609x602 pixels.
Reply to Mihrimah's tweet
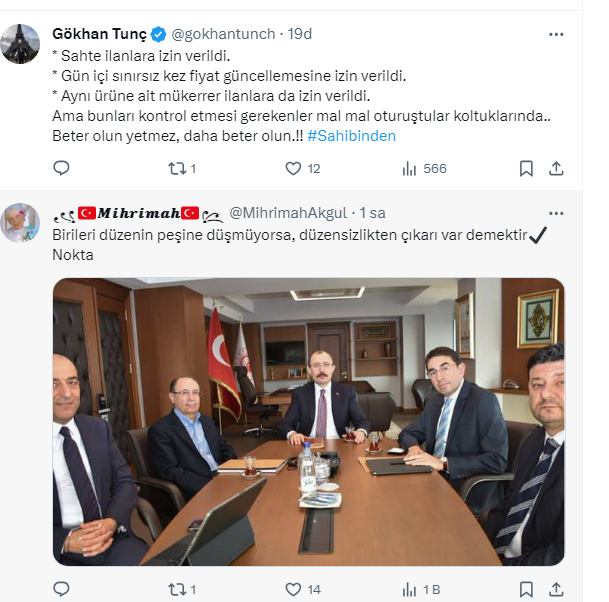tap(61, 590)
